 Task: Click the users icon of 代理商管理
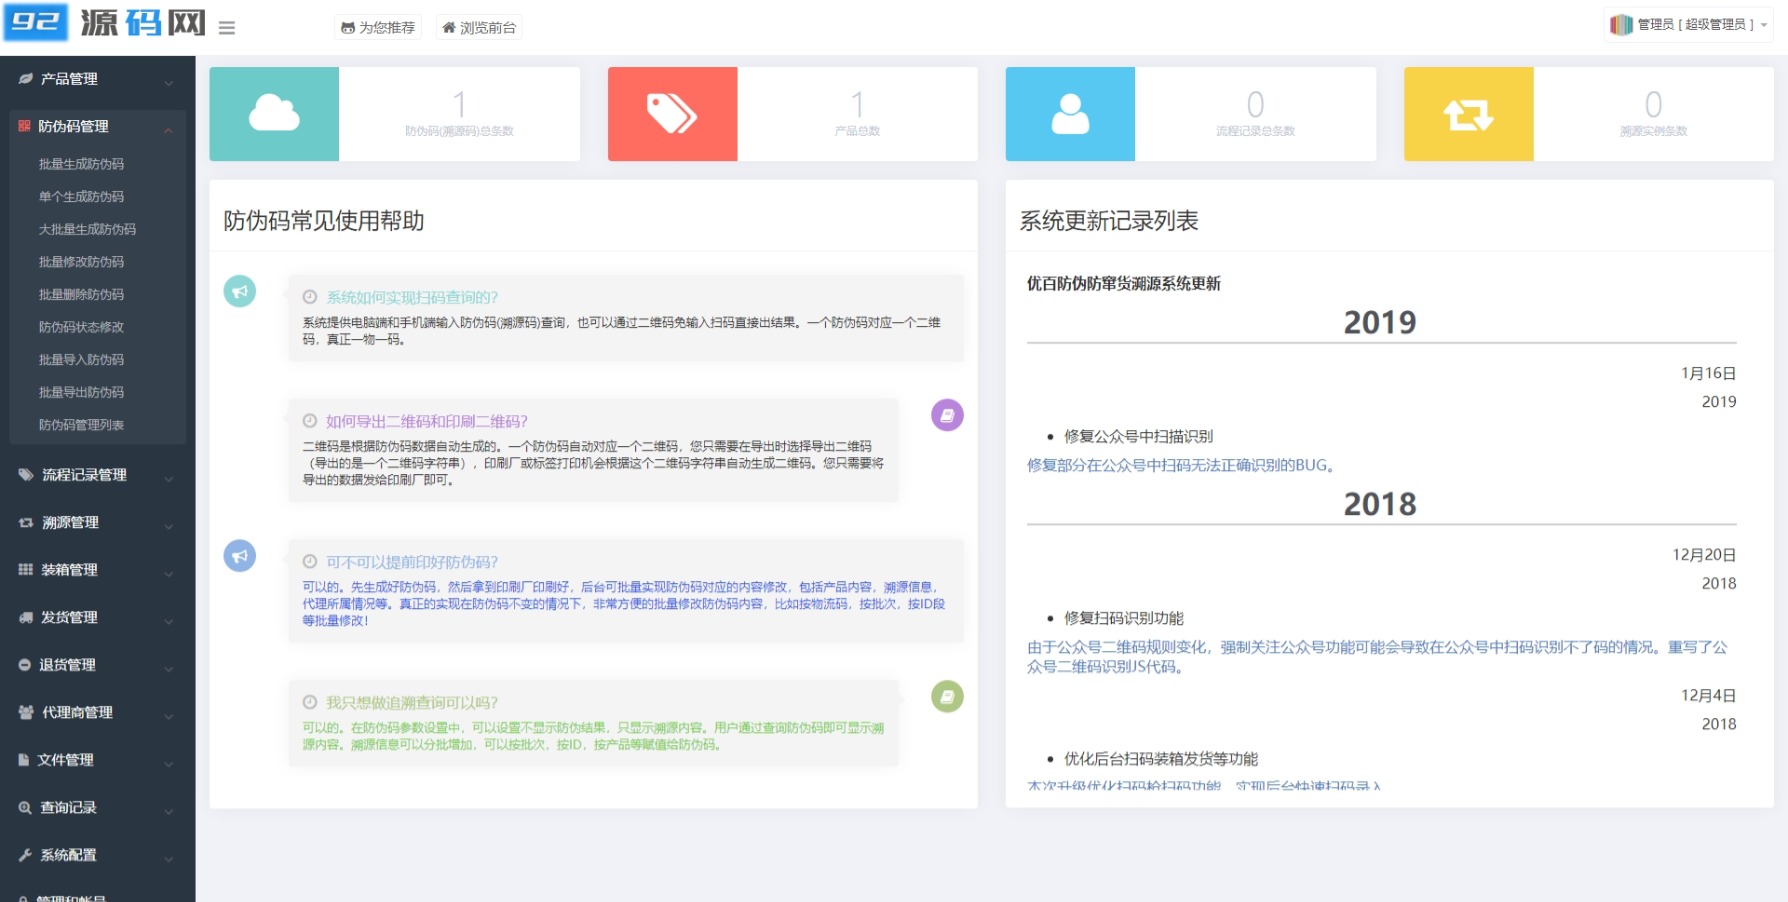26,712
